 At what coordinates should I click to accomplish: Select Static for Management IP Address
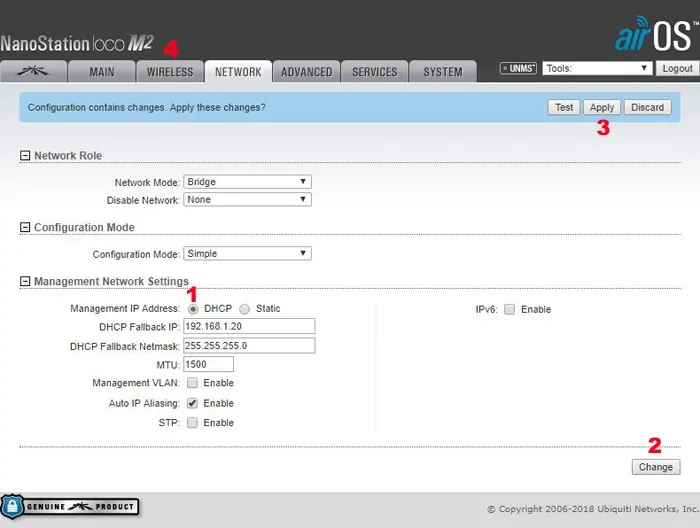coord(244,309)
